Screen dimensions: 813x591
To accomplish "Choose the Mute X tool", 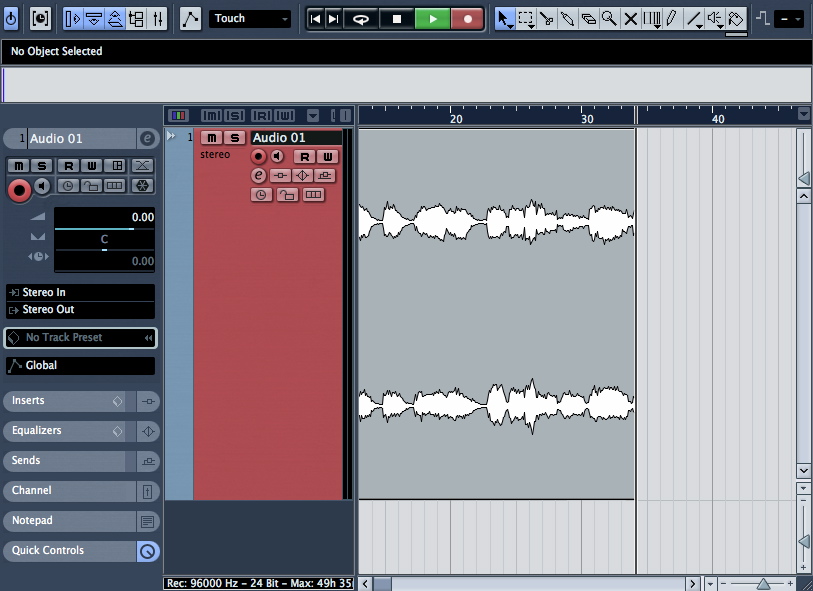I will coord(631,18).
